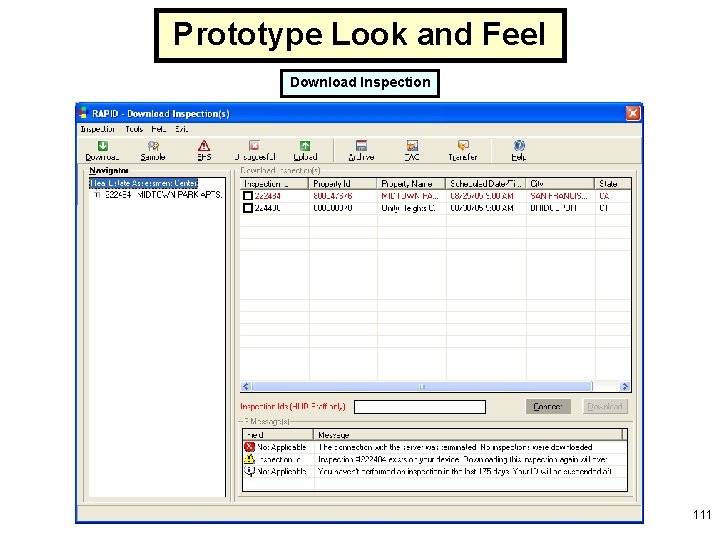Screen dimensions: 720x540
Task: Select Real Estate Assessment Center tree root
Action: coord(144,183)
